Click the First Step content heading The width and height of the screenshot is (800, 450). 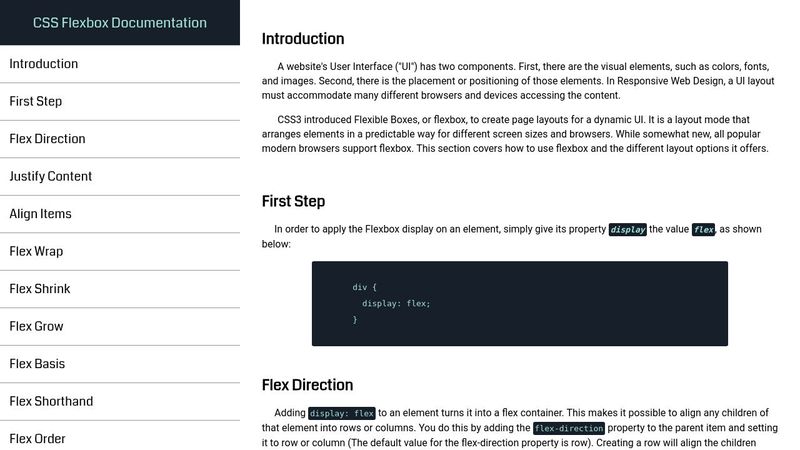(x=293, y=202)
